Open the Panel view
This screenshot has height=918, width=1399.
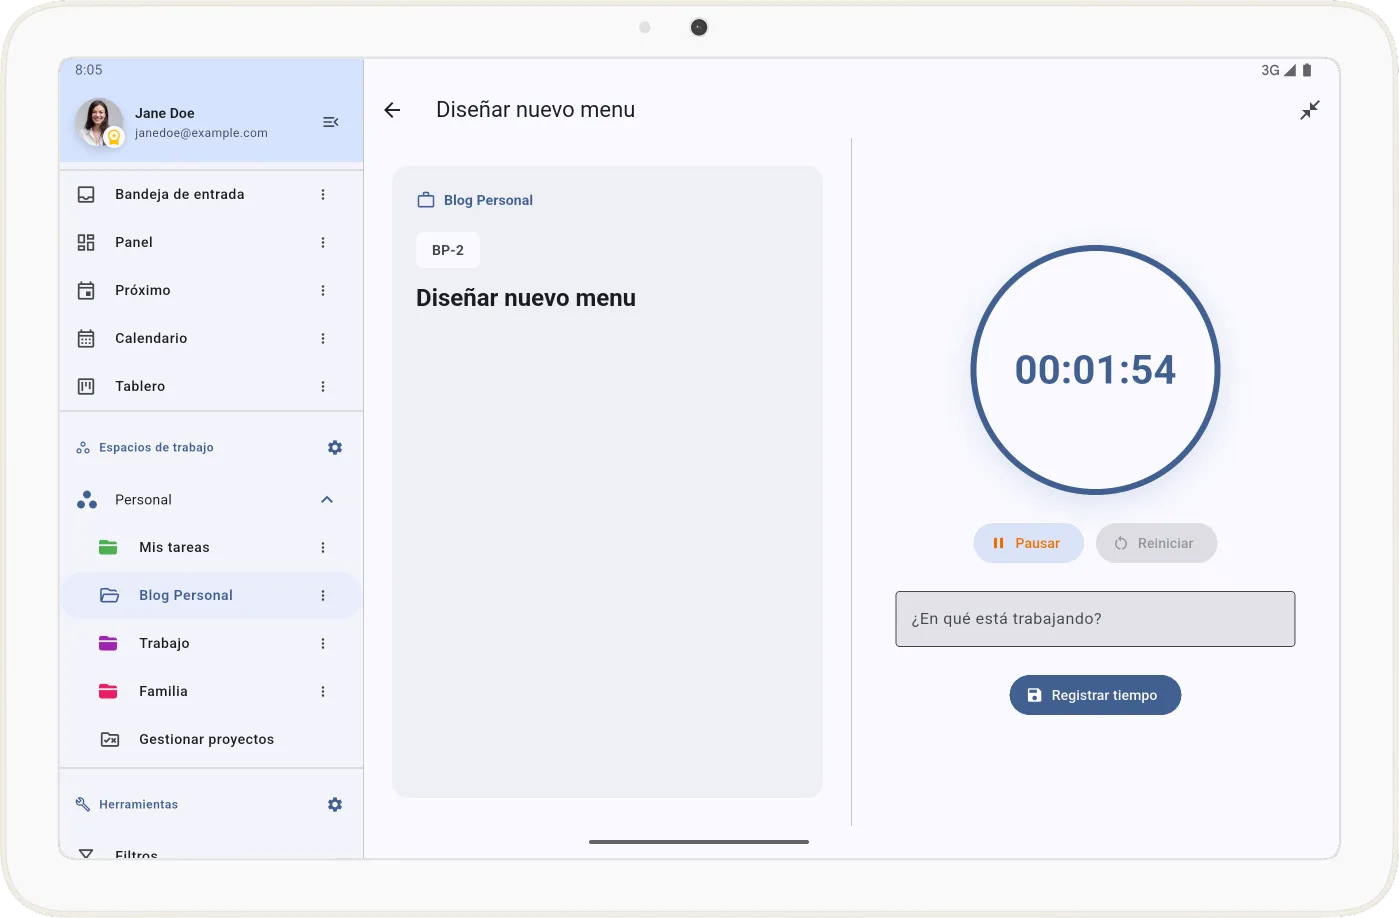tap(211, 242)
